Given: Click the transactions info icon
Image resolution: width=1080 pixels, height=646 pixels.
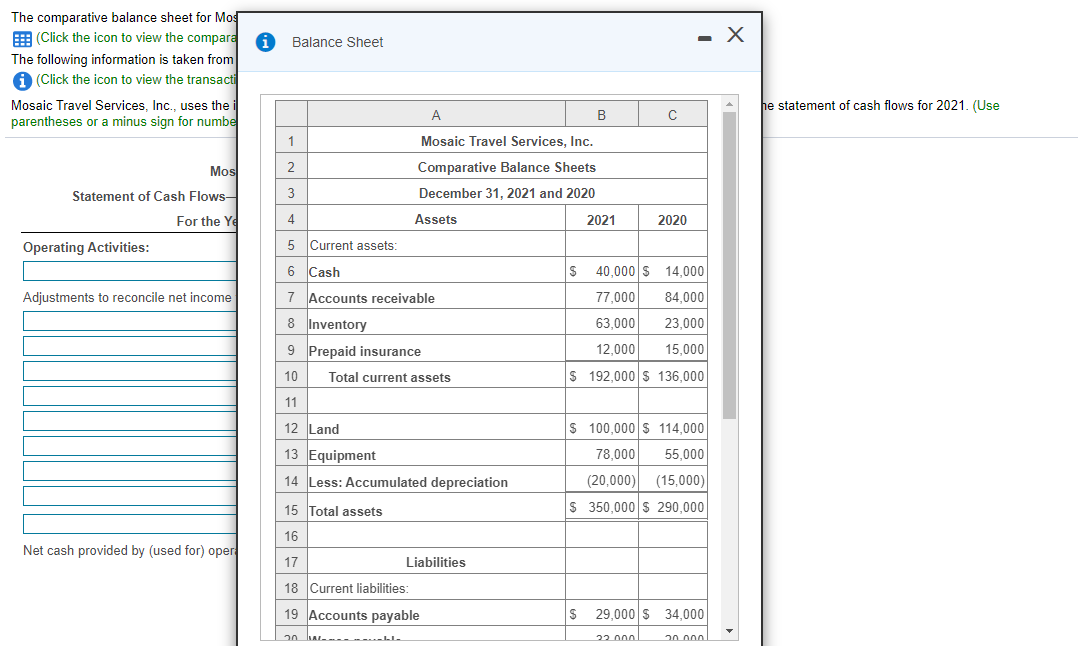Looking at the screenshot, I should pyautogui.click(x=22, y=81).
